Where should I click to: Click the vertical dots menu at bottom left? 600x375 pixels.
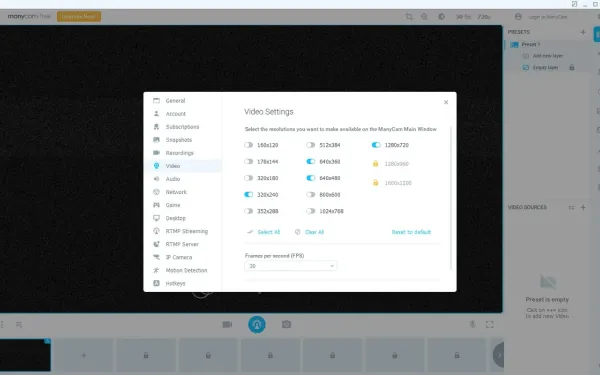tap(2, 324)
